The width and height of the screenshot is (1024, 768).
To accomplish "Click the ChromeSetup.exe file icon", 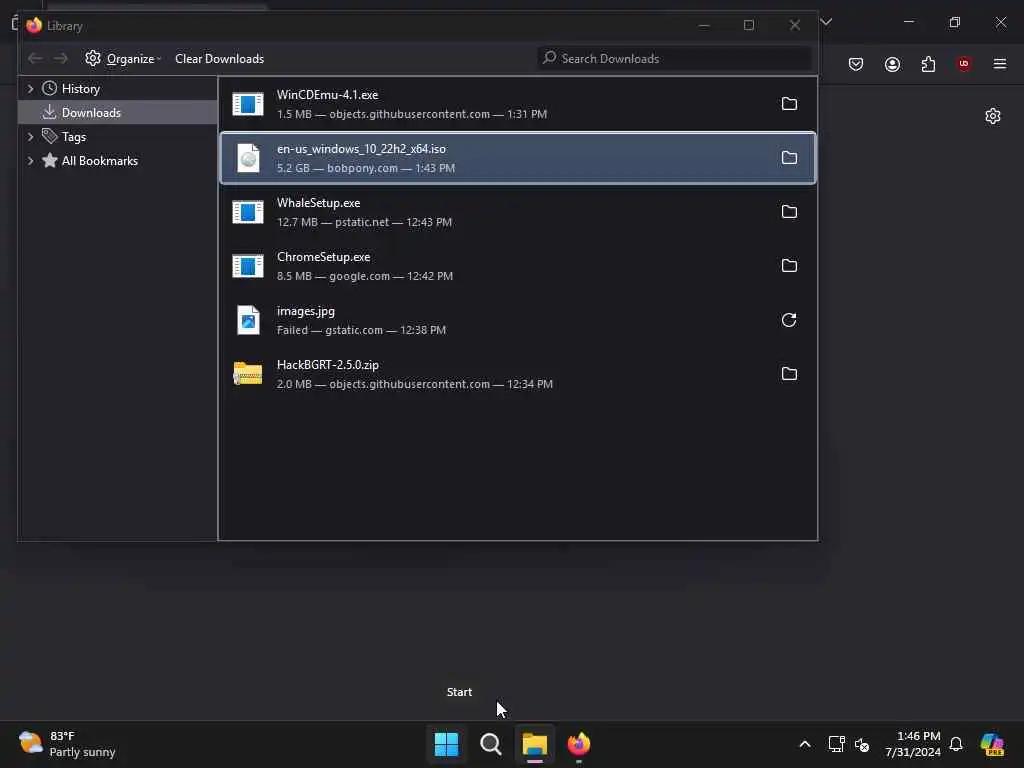I will coord(248,266).
